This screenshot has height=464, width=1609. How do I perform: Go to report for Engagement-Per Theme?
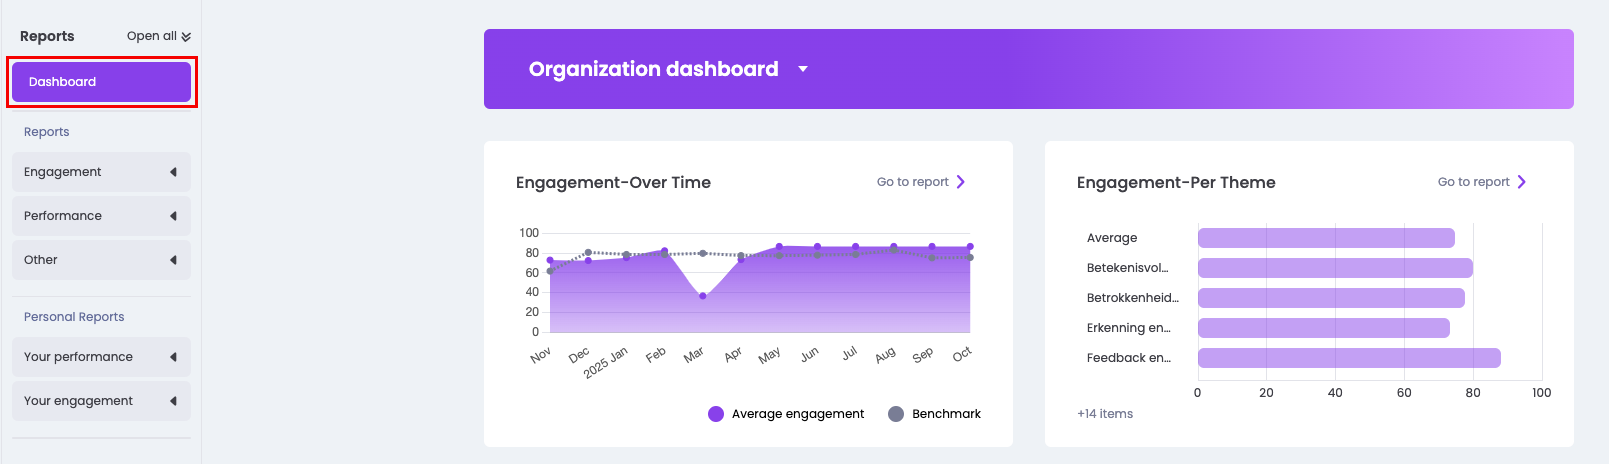tap(1473, 182)
